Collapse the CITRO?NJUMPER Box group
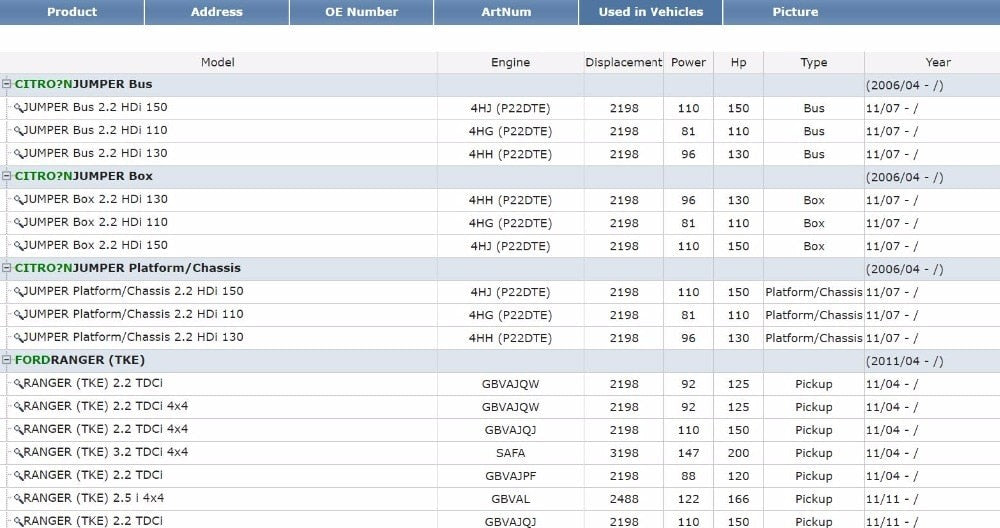This screenshot has width=1000, height=528. click(6, 176)
